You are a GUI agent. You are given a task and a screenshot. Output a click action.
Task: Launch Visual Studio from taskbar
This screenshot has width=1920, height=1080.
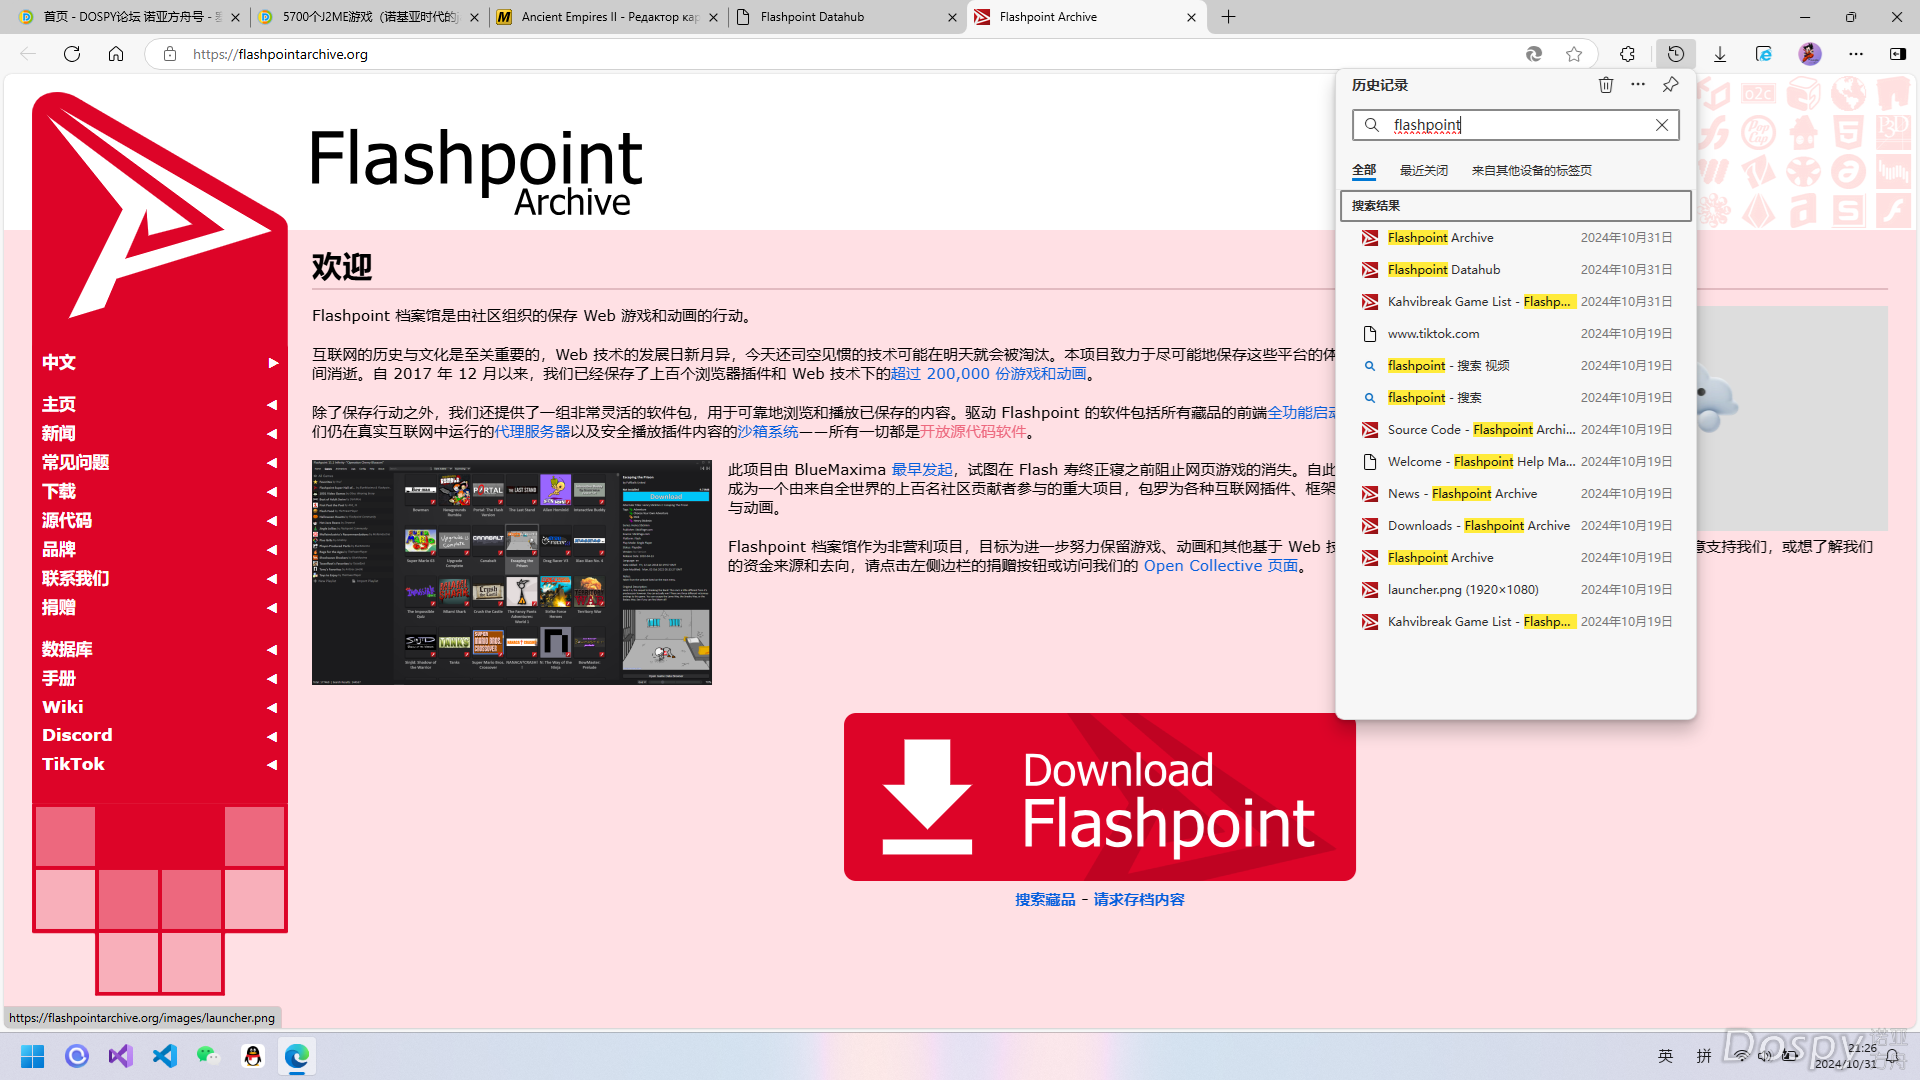tap(121, 1056)
